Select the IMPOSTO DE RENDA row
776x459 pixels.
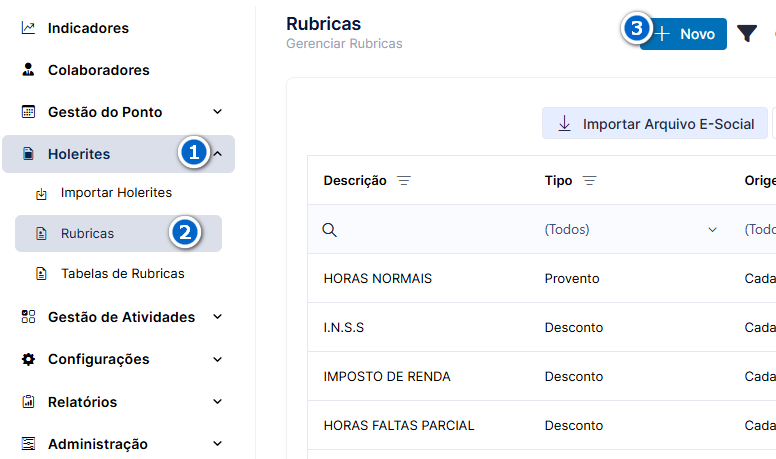coord(542,376)
